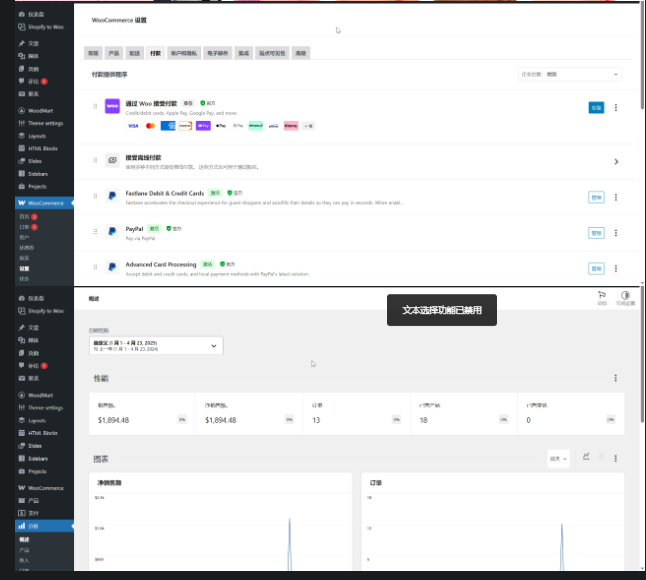The image size is (646, 580).
Task: Open 订单 orders submenu with badge
Action: [x=28, y=227]
